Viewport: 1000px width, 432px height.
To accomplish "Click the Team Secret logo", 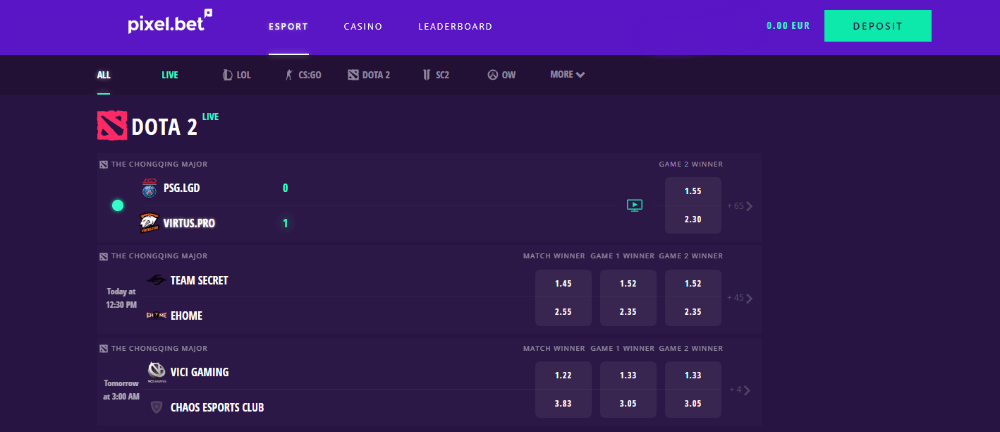I will pyautogui.click(x=156, y=280).
